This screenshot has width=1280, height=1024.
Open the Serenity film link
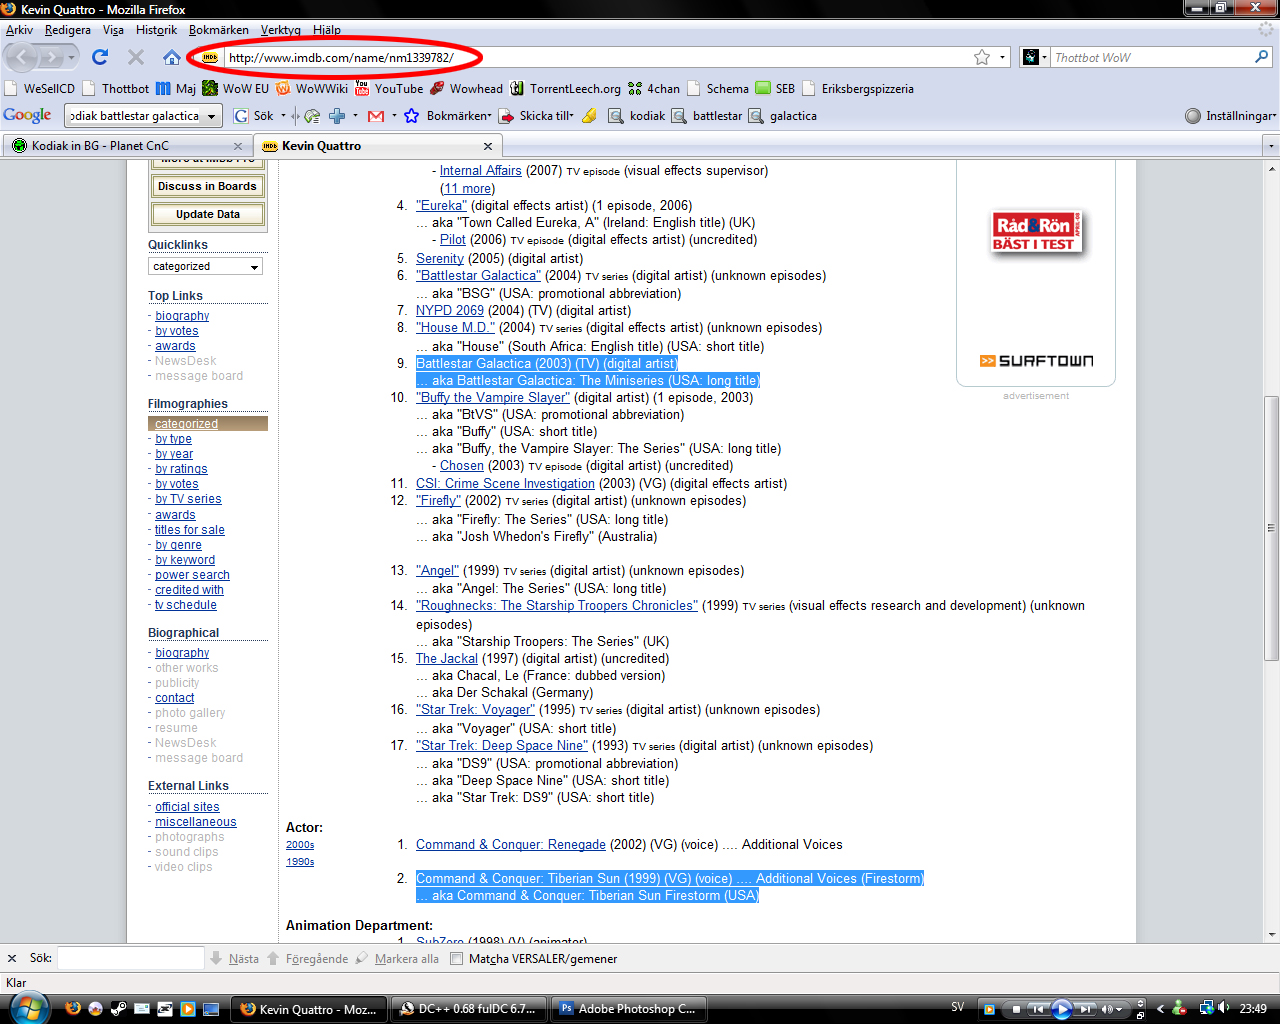tap(440, 258)
